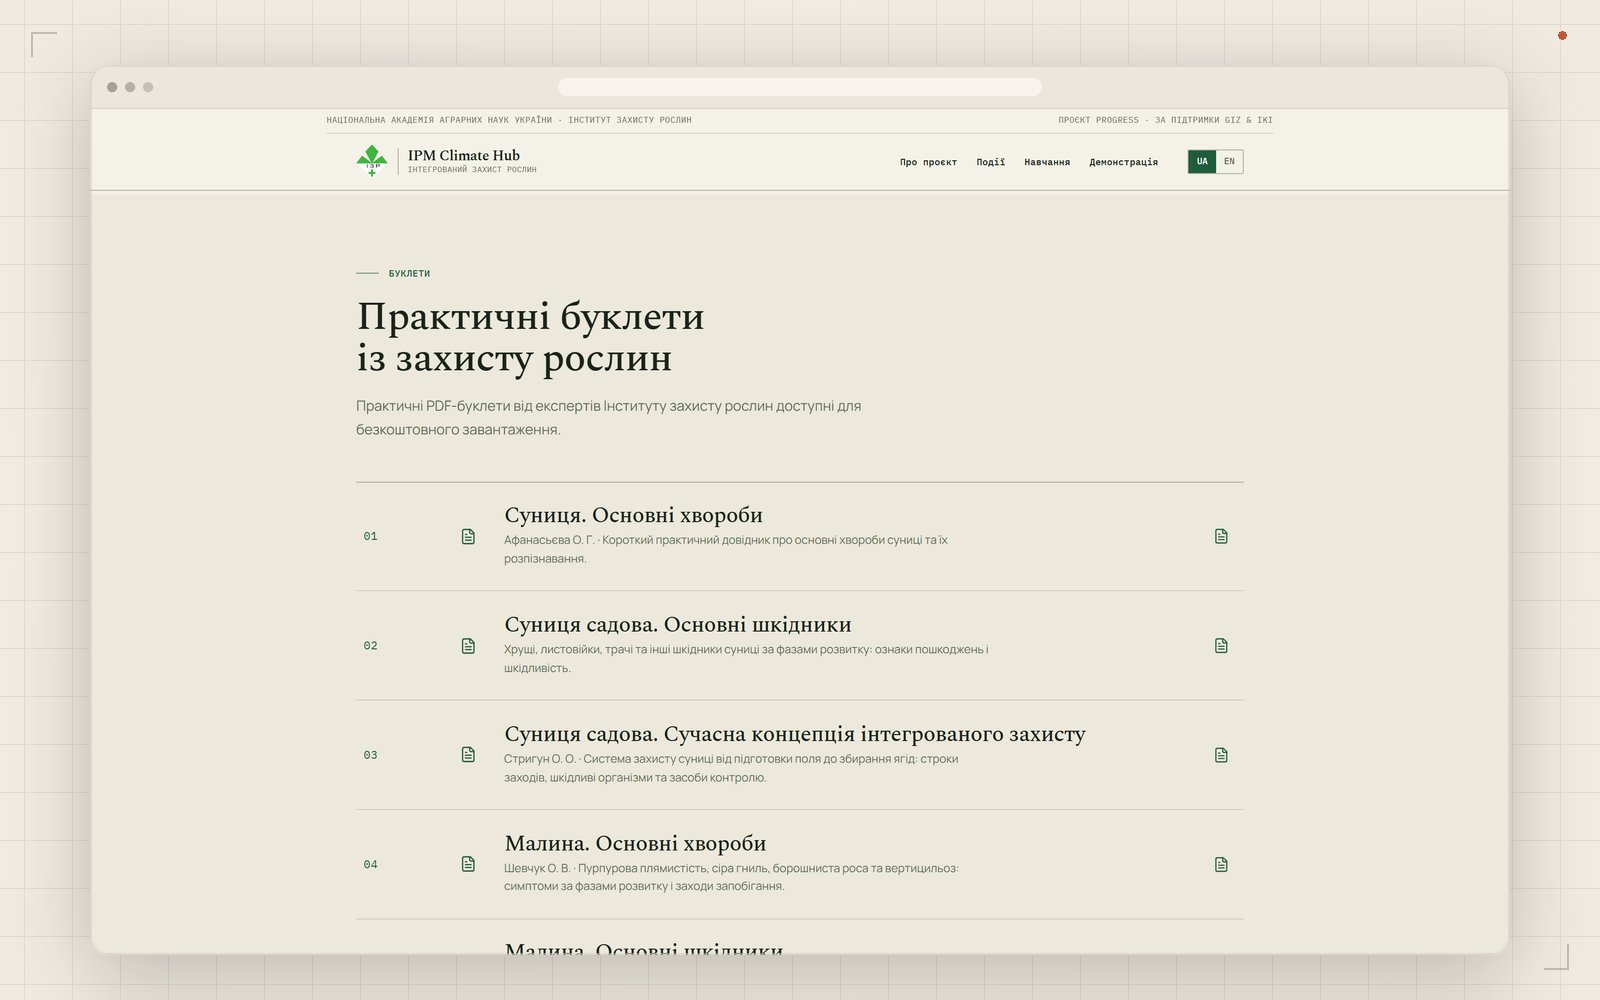Click the description starting with Хрущі, листовійки
Screen dimensions: 1600x1000
point(746,658)
